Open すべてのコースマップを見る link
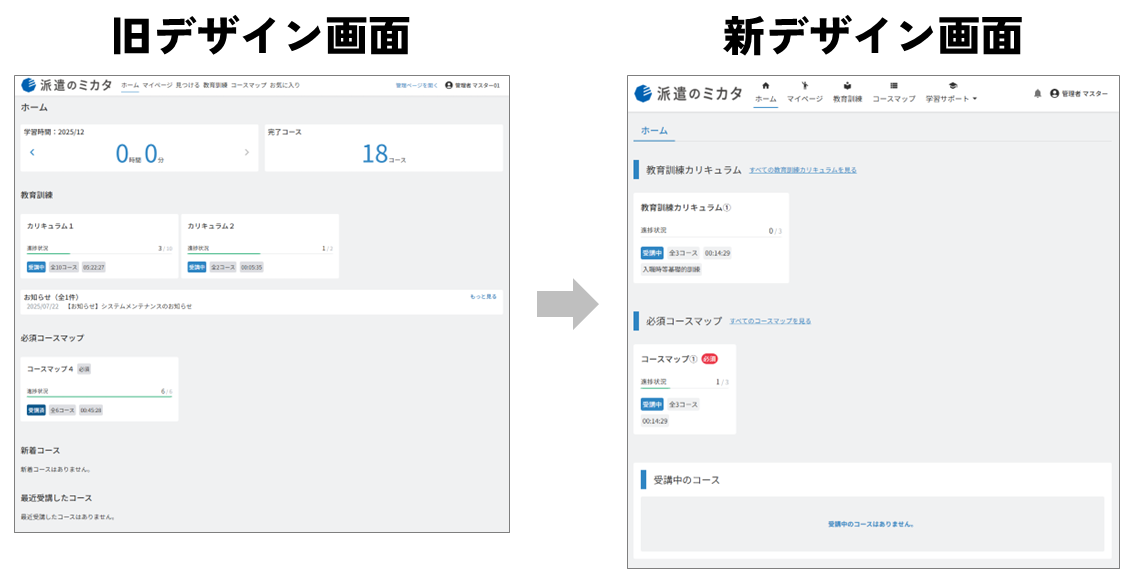Viewport: 1135px width, 583px height. click(x=770, y=321)
